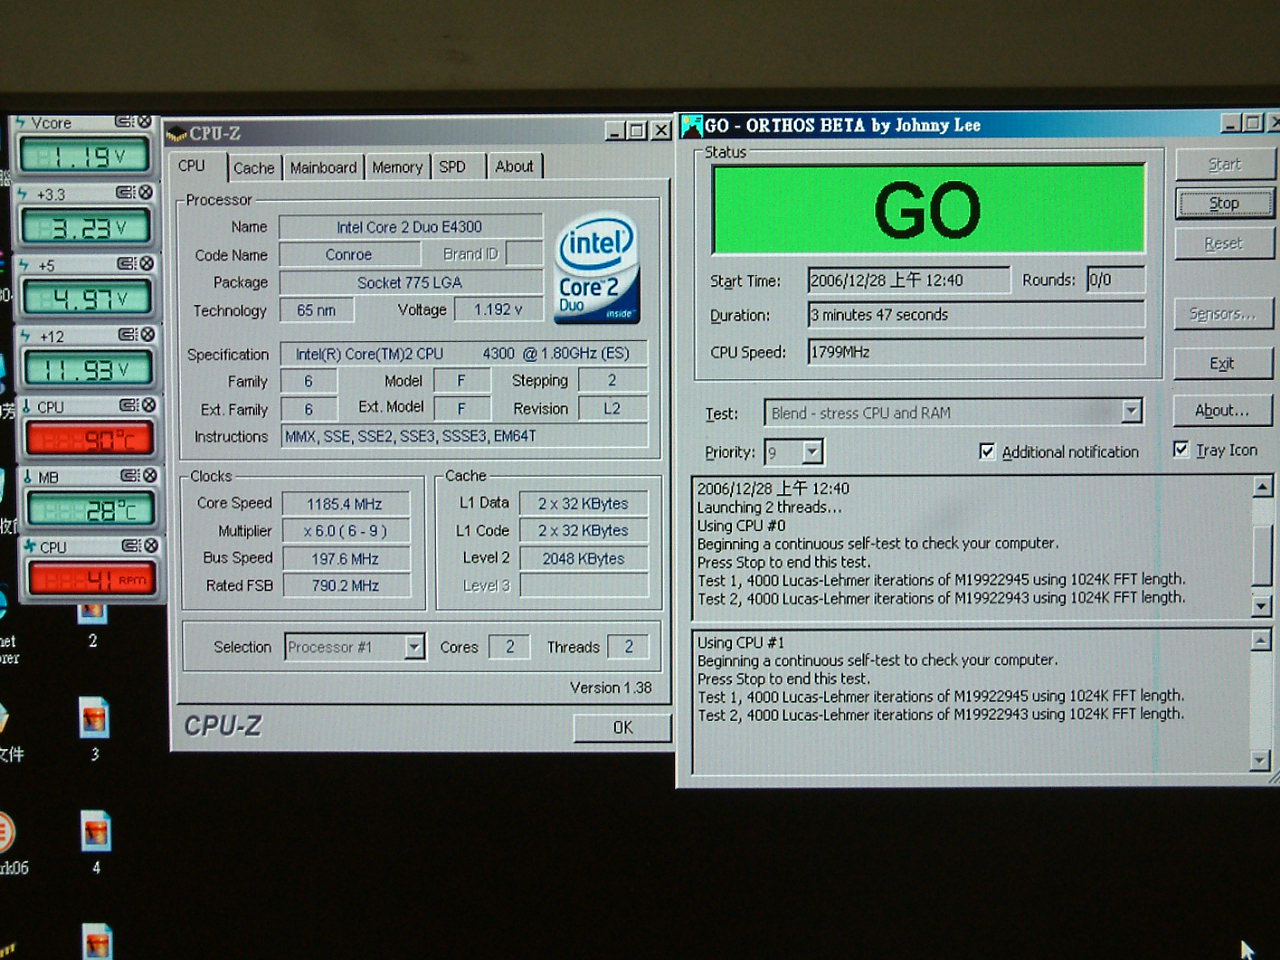
Task: Switch to the Mainboard tab in CPU-Z
Action: 323,167
